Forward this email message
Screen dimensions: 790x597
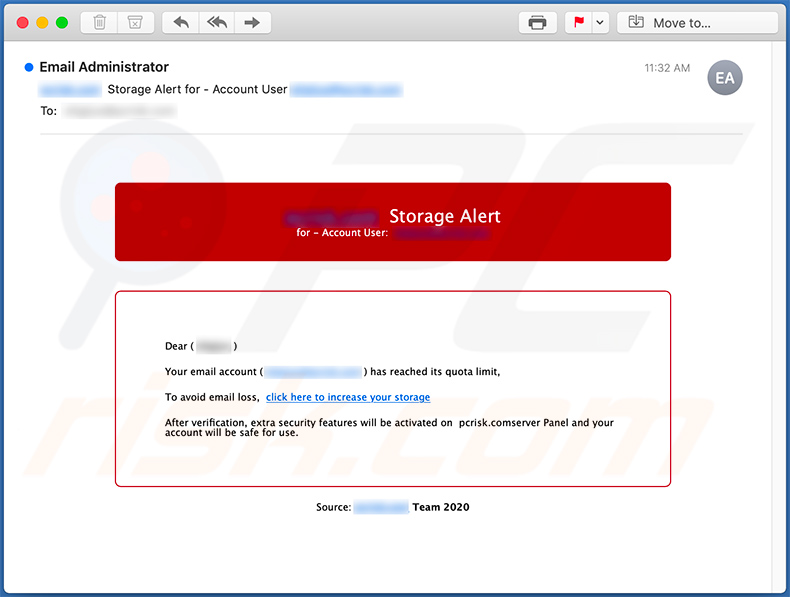click(x=252, y=23)
